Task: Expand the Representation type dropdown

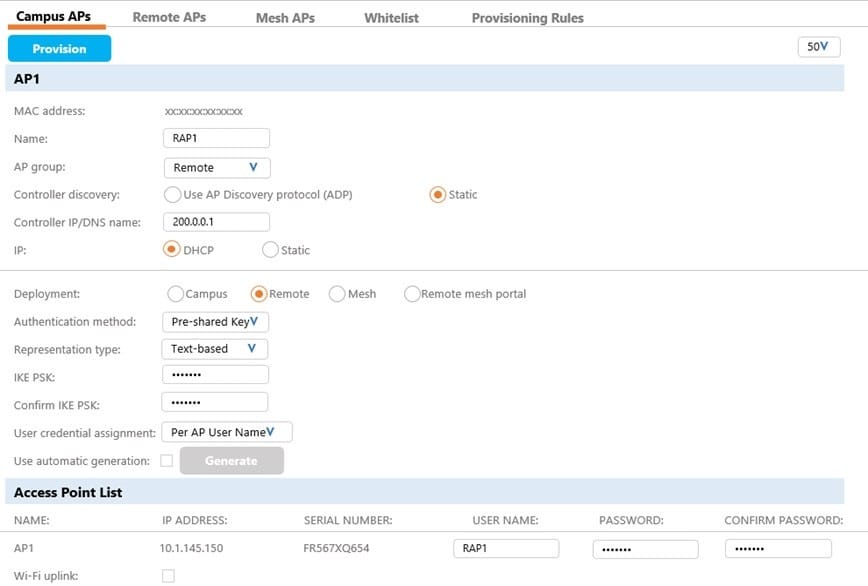Action: [214, 349]
